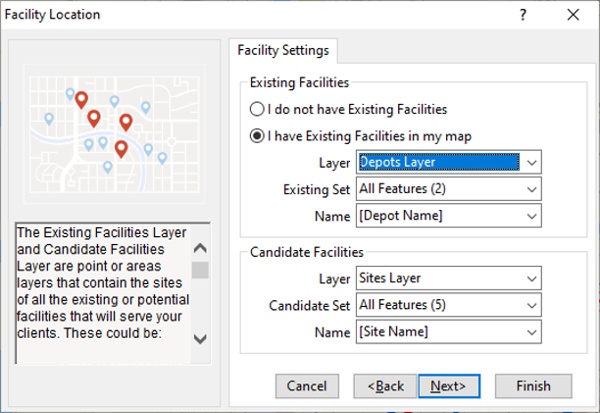
Task: Close the Facility Location dialog
Action: 572,15
